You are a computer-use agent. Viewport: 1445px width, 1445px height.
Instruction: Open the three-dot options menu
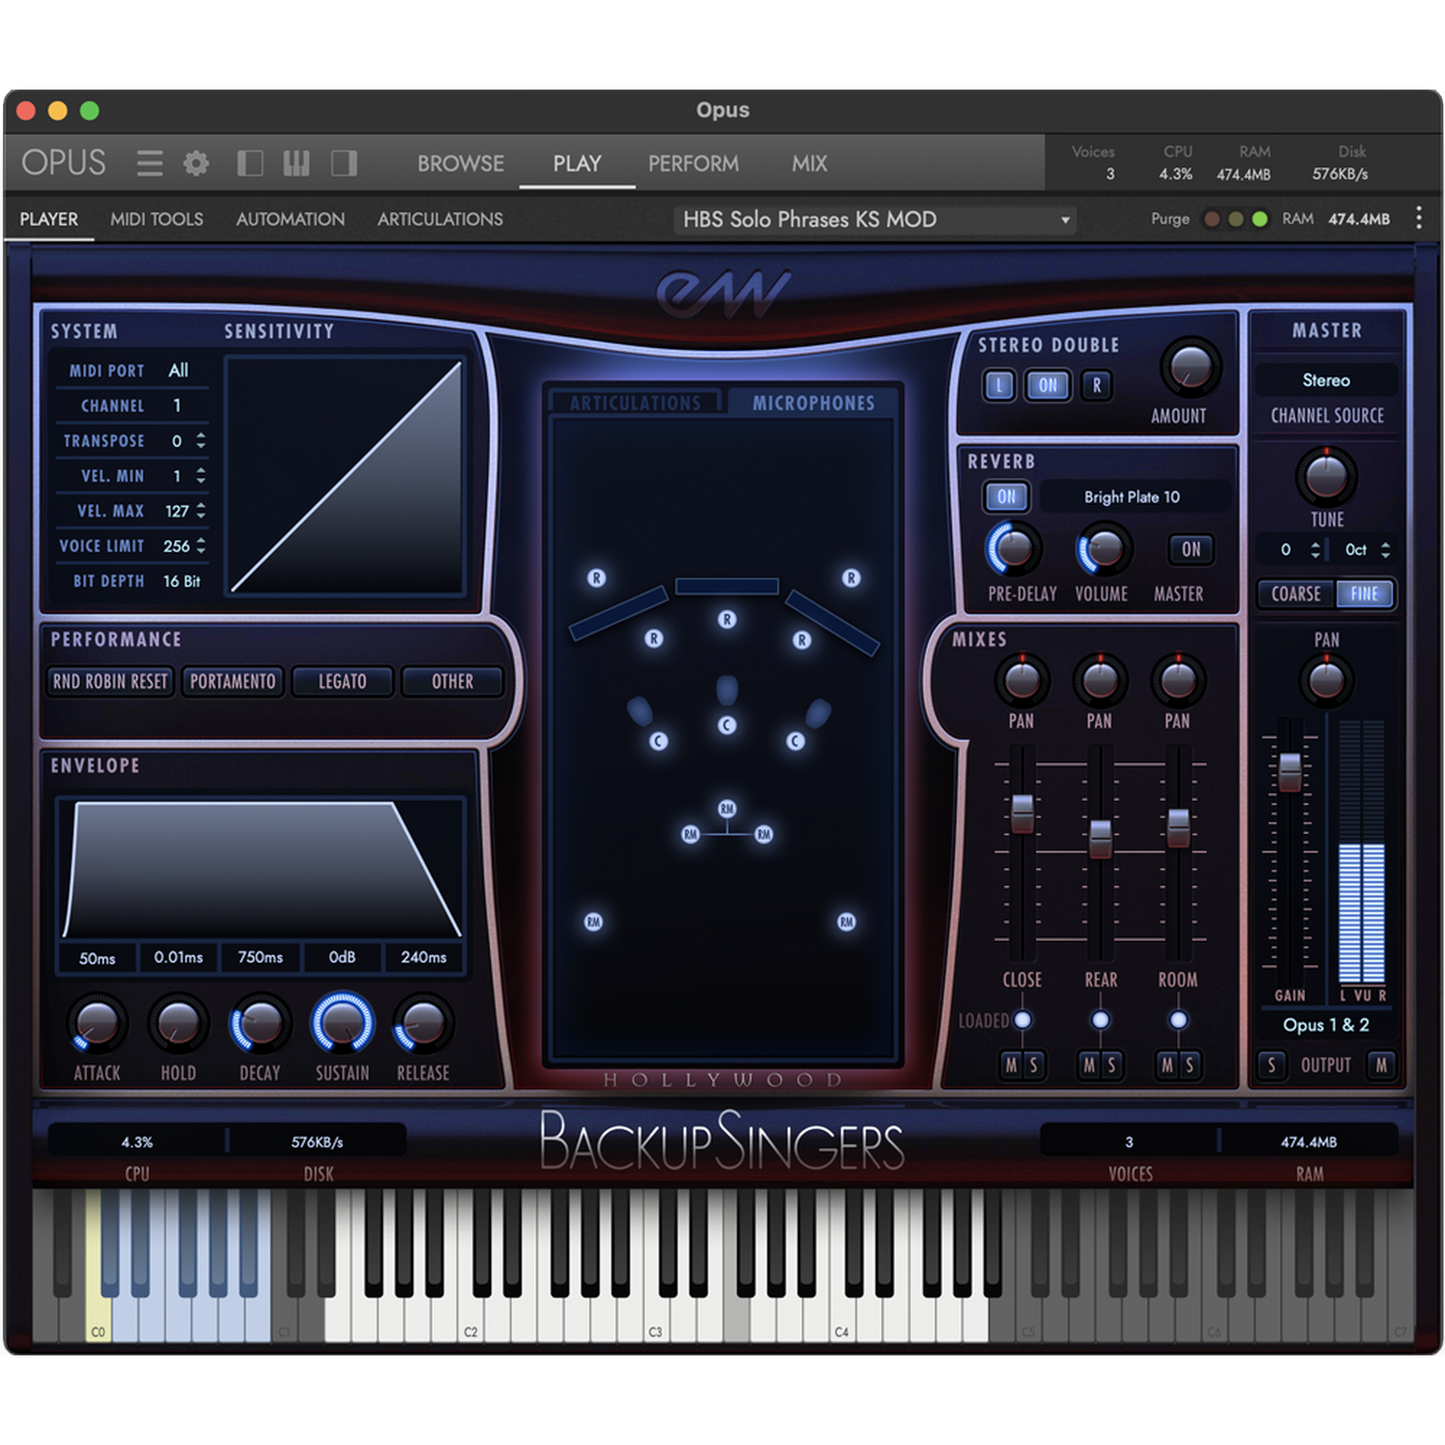(1418, 218)
